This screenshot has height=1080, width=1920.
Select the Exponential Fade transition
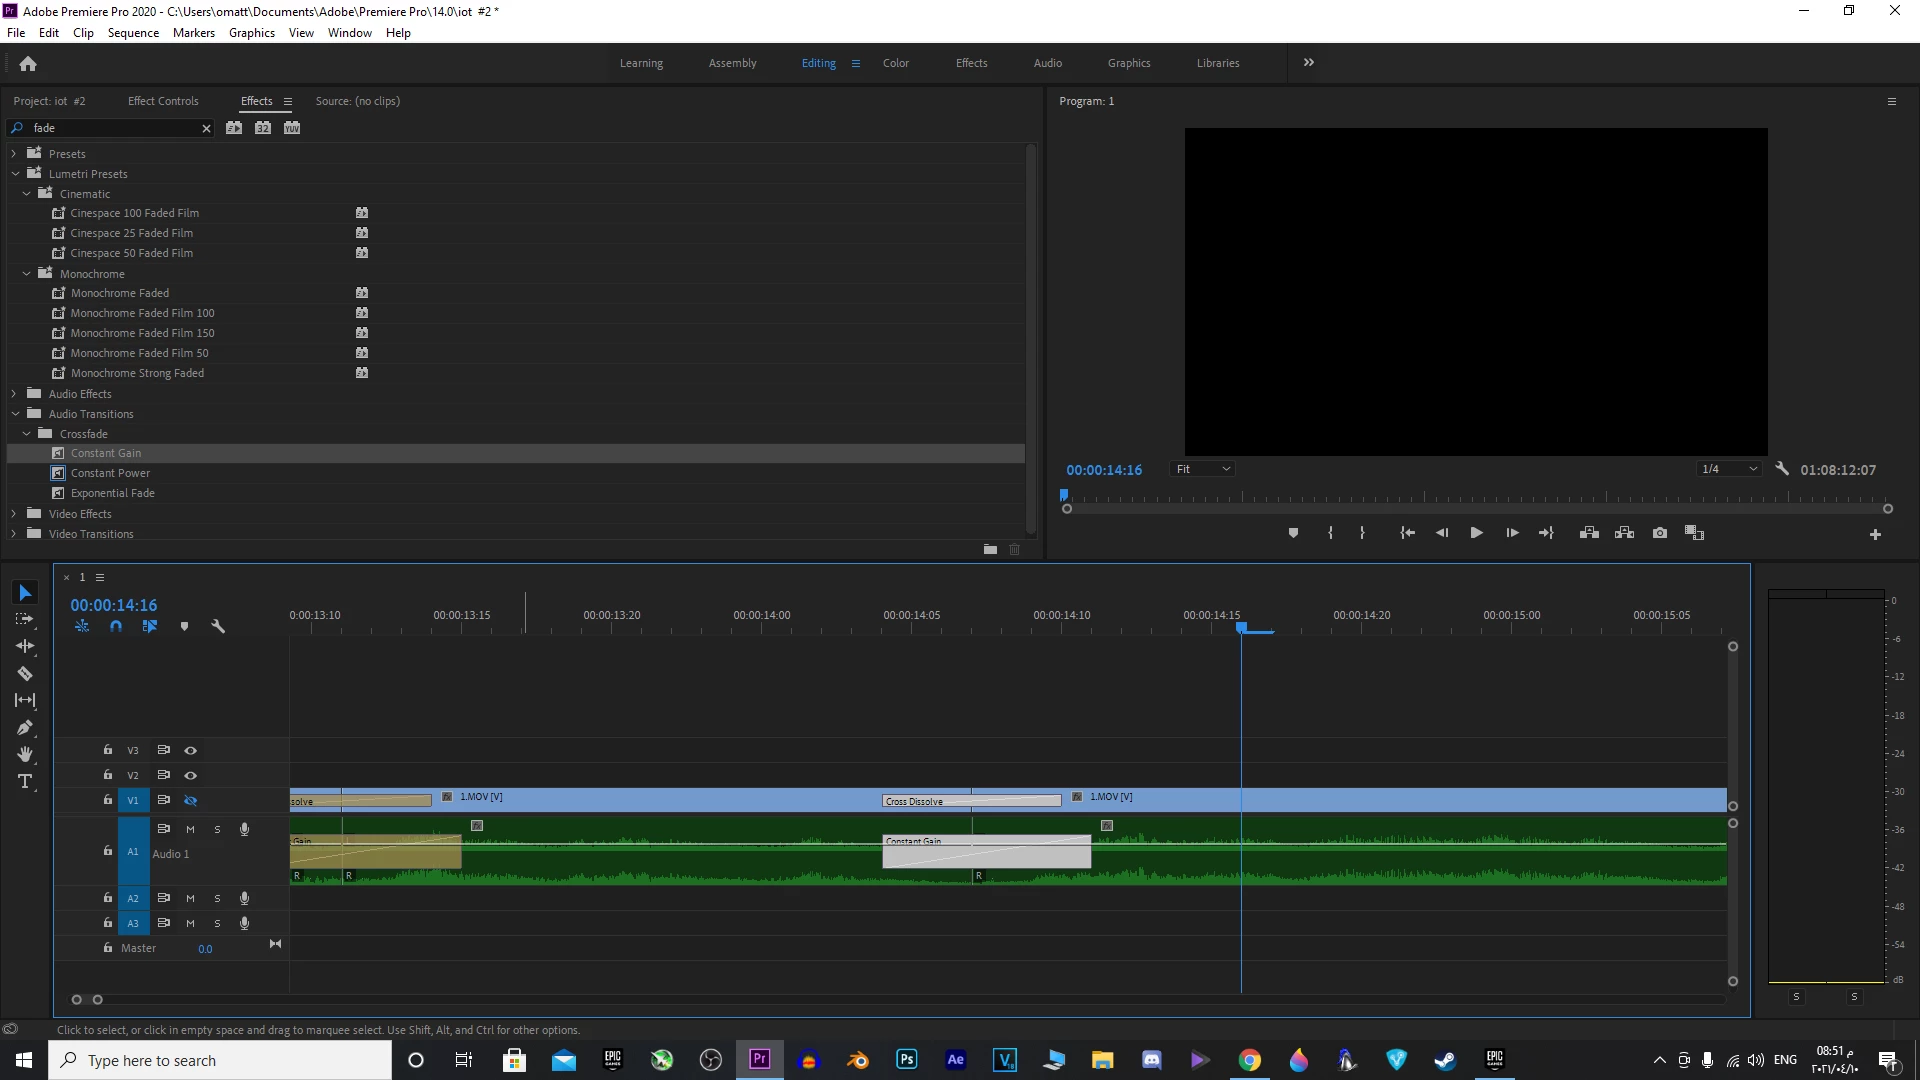[x=112, y=493]
